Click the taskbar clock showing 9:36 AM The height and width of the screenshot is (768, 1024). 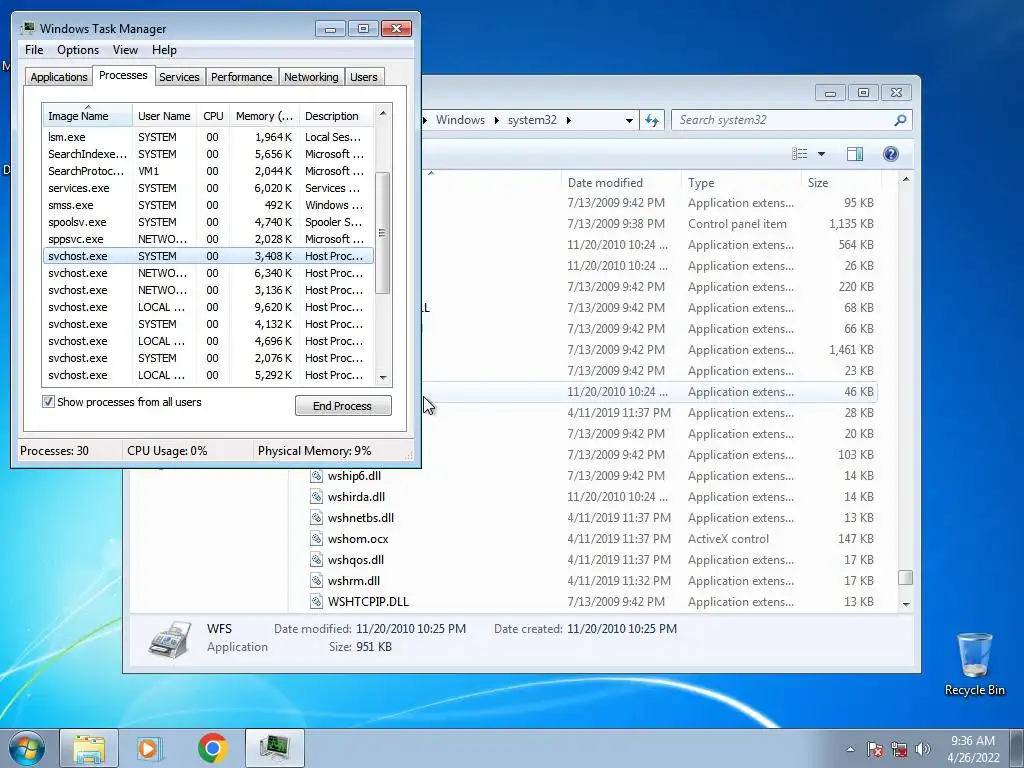click(x=973, y=748)
